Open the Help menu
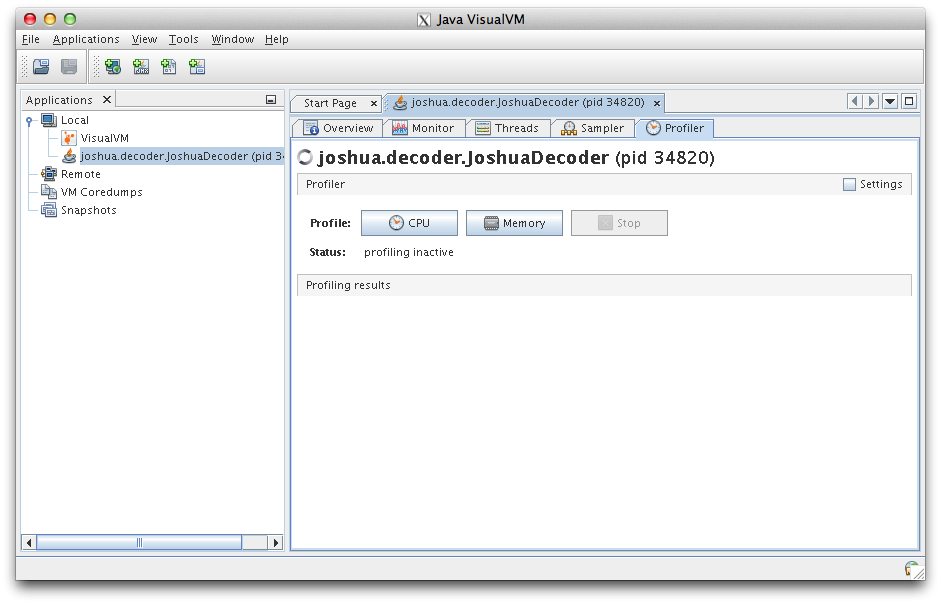941x604 pixels. pyautogui.click(x=277, y=40)
